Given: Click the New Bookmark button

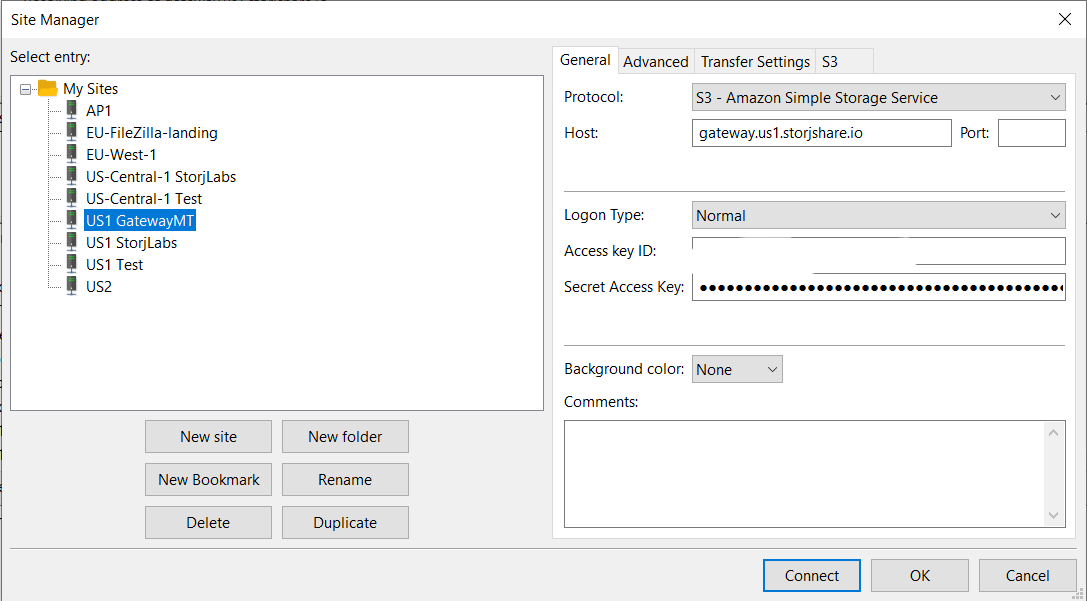Looking at the screenshot, I should (x=208, y=480).
